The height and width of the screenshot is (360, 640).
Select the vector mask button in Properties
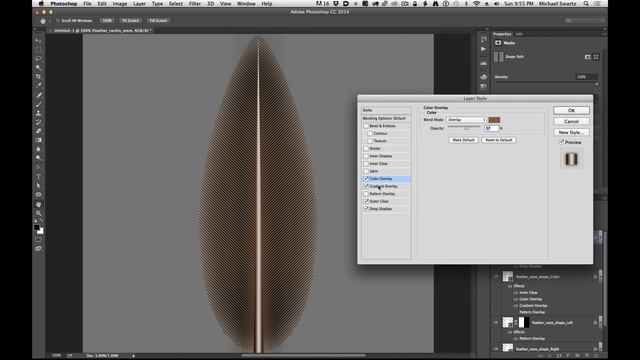click(x=596, y=57)
